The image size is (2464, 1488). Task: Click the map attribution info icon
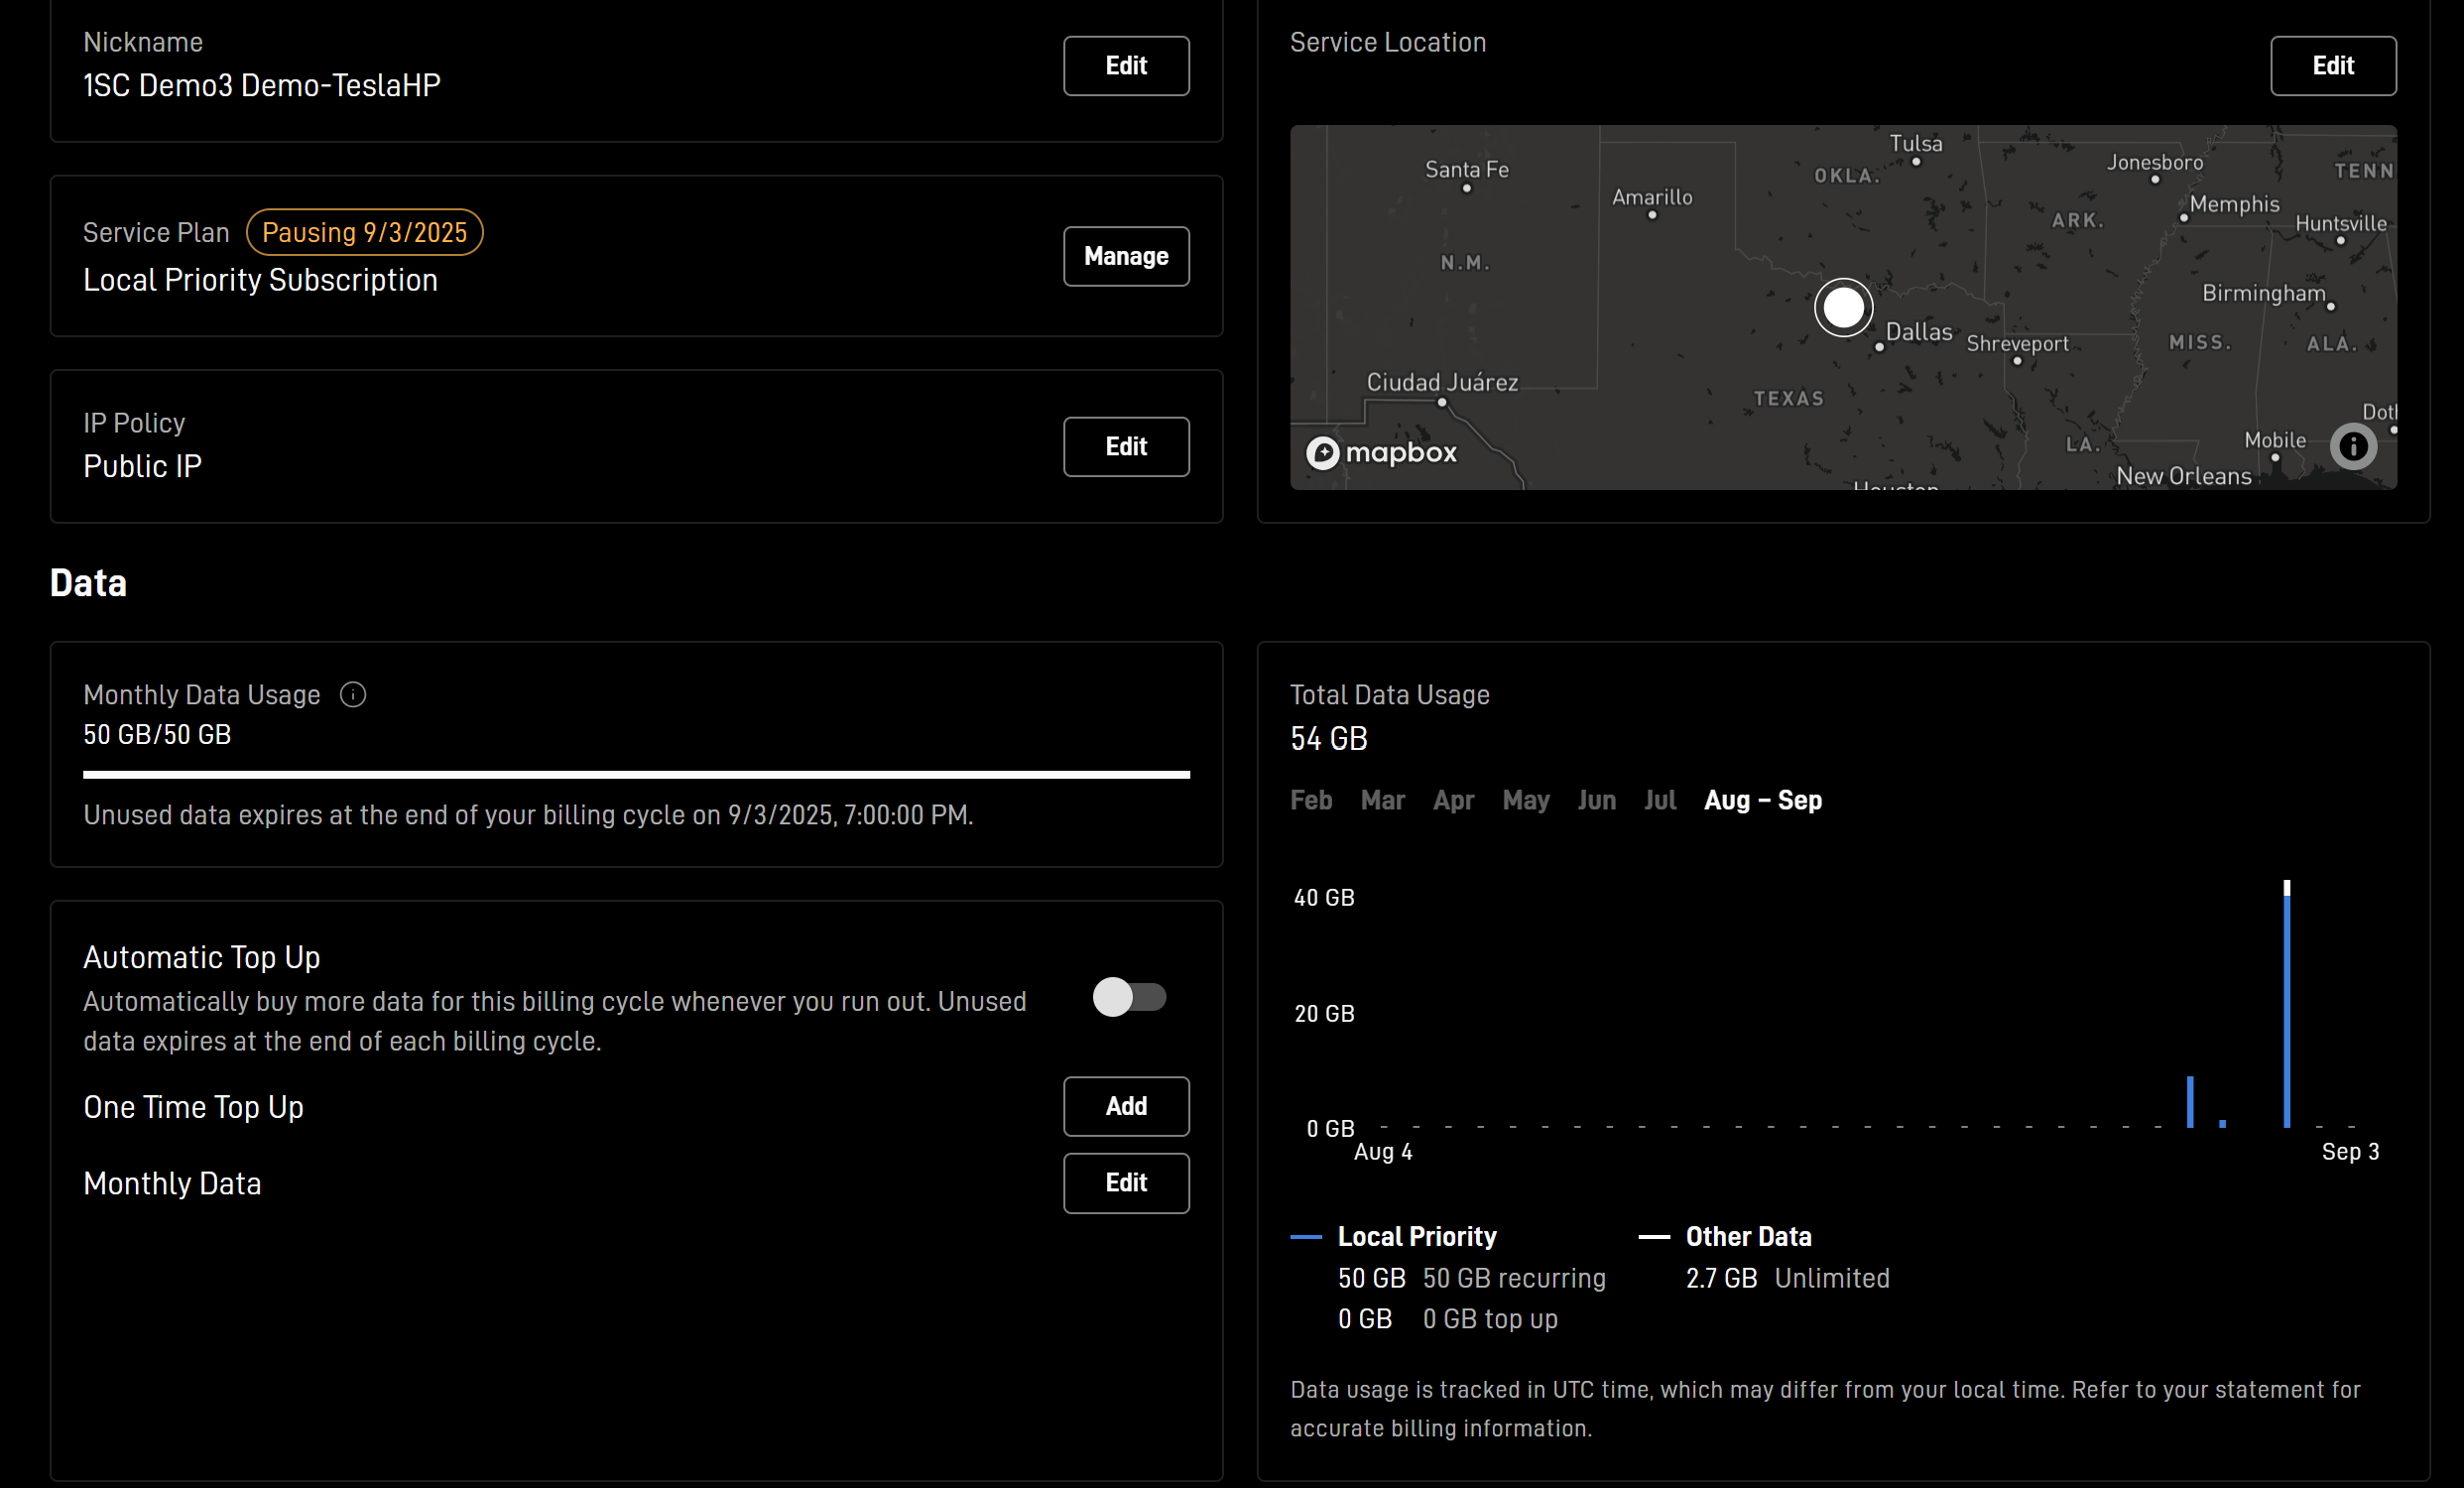2353,445
